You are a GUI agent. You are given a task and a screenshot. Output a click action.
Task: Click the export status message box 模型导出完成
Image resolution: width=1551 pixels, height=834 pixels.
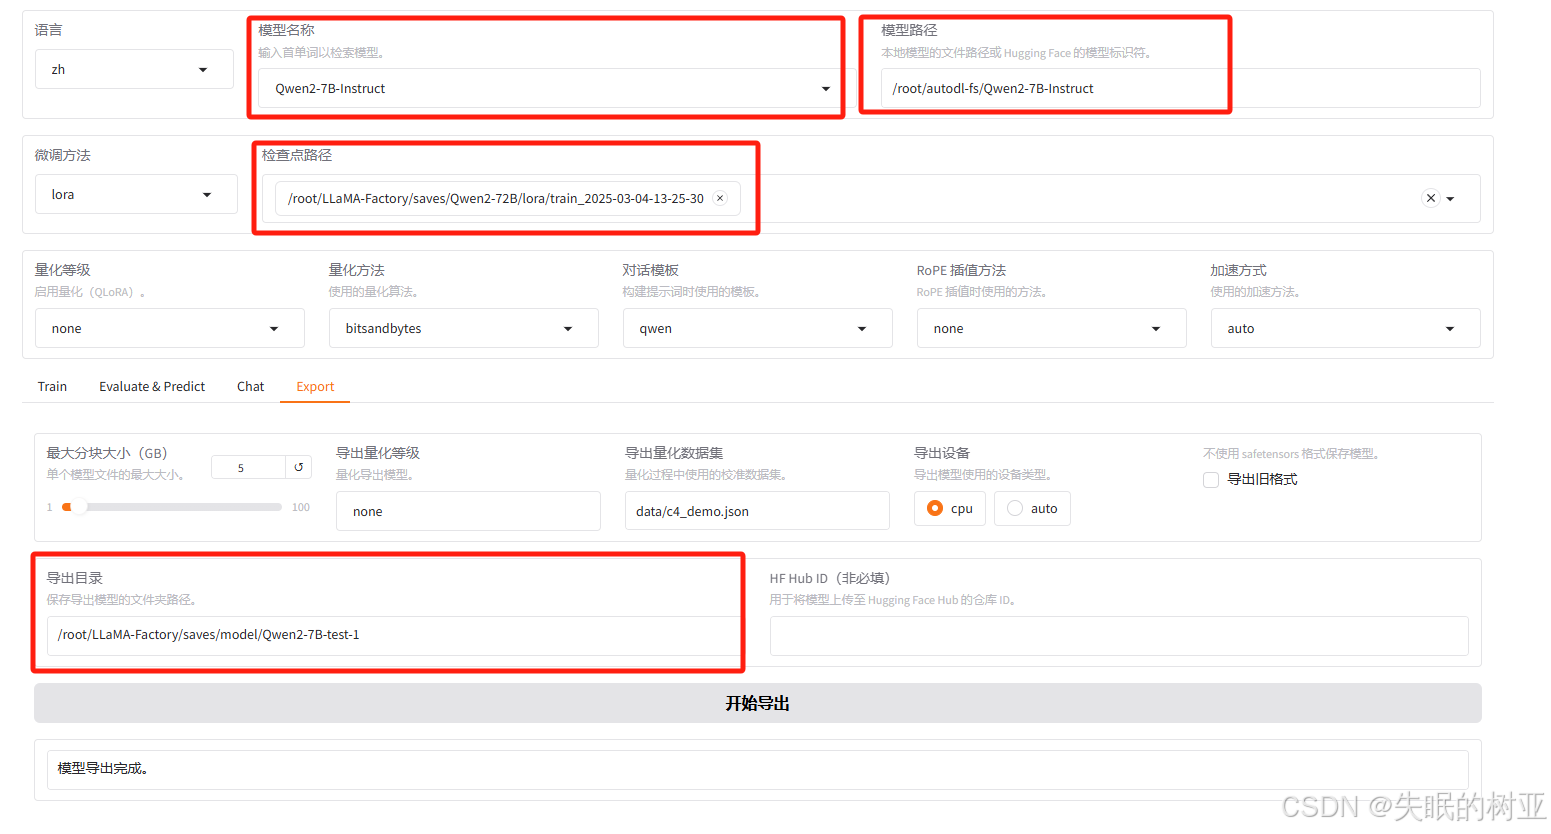758,769
